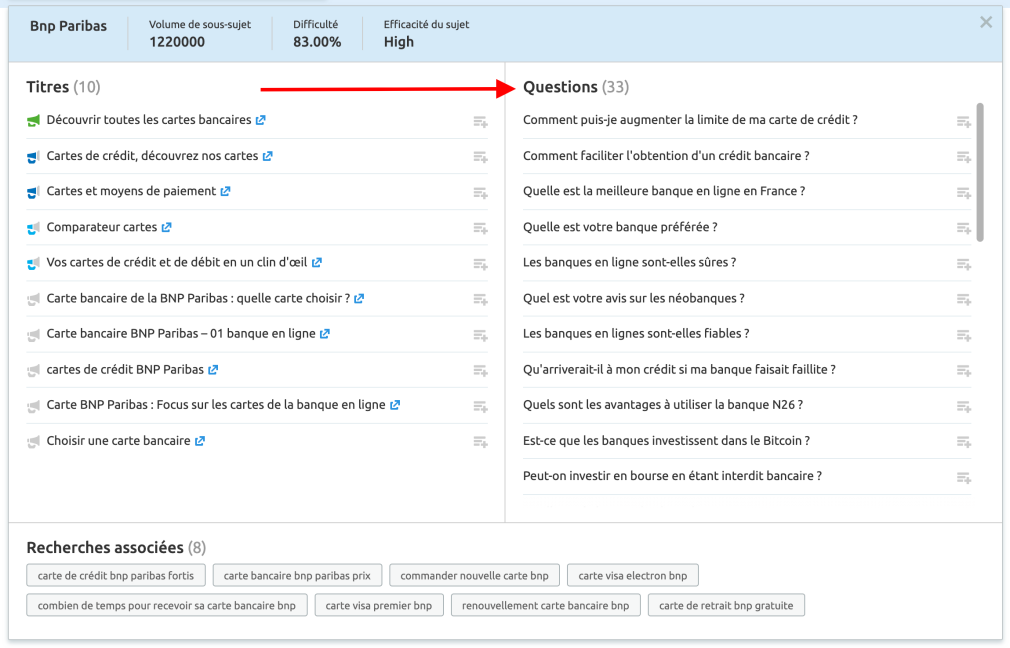Open title 'Comparateur cartes'
Viewport: 1010px width, 648px height.
(102, 227)
